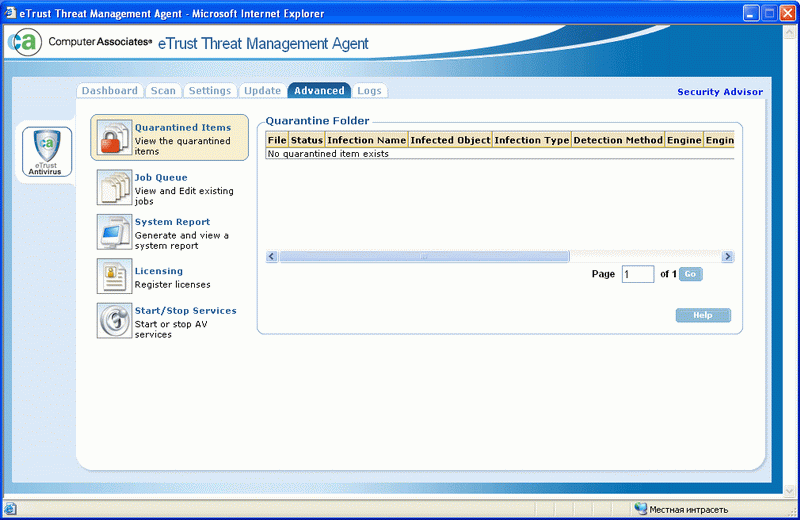
Task: Click the browser vertical scroll down arrow
Action: [789, 491]
